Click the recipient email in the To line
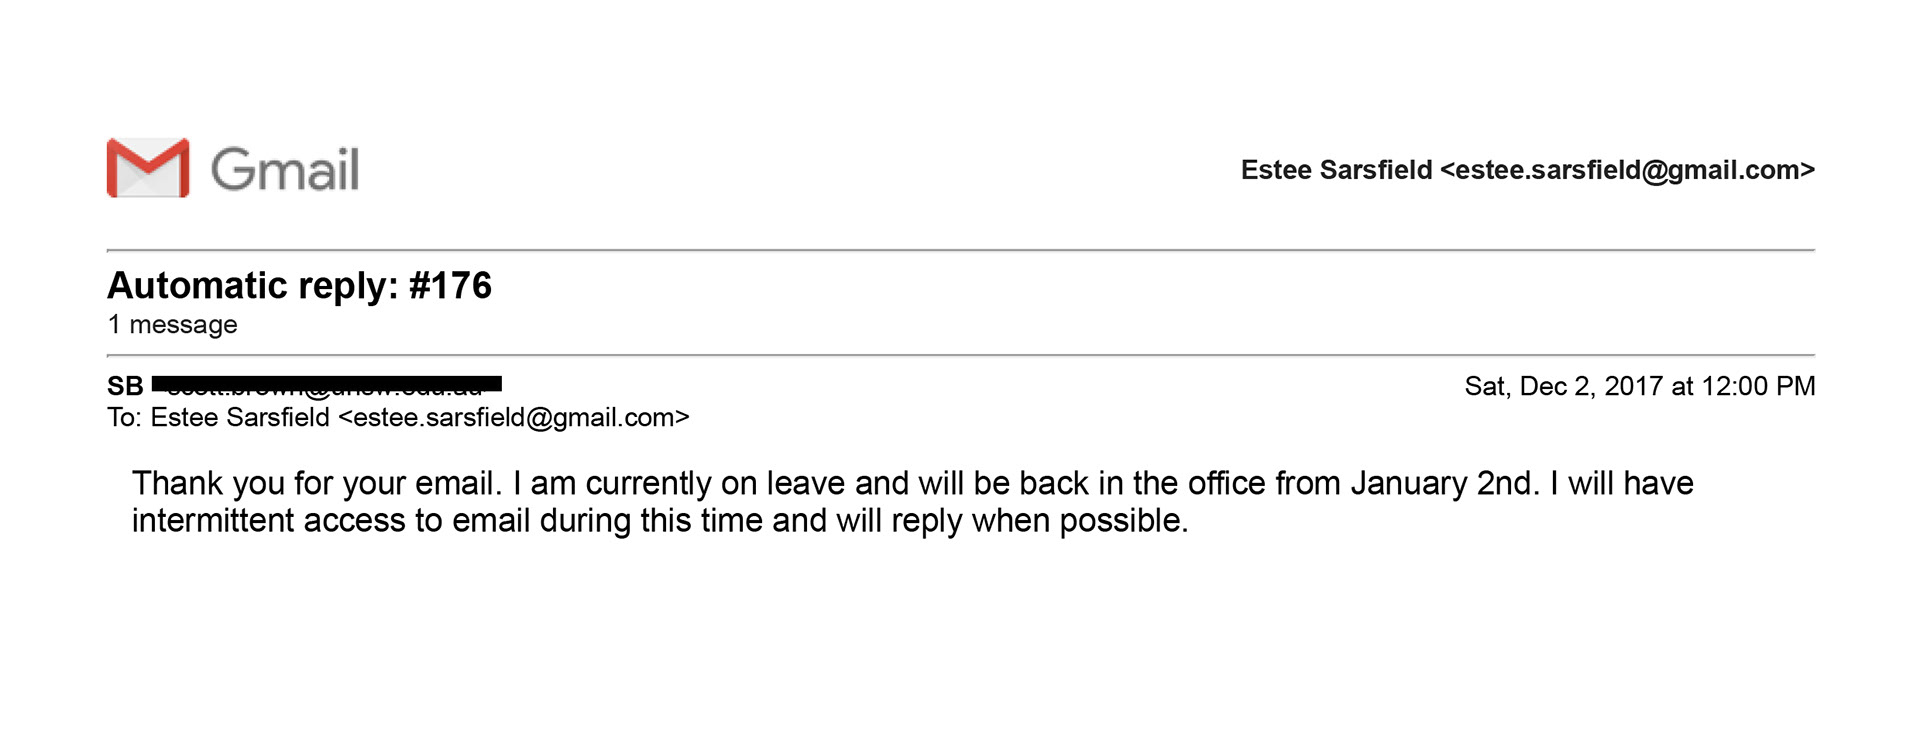1920x737 pixels. [x=514, y=417]
